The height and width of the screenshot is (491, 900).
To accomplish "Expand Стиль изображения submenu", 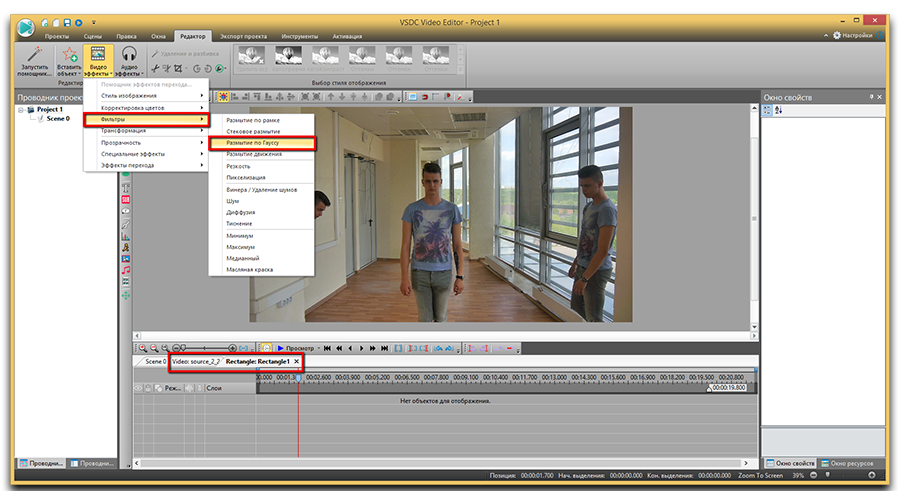I will (146, 95).
